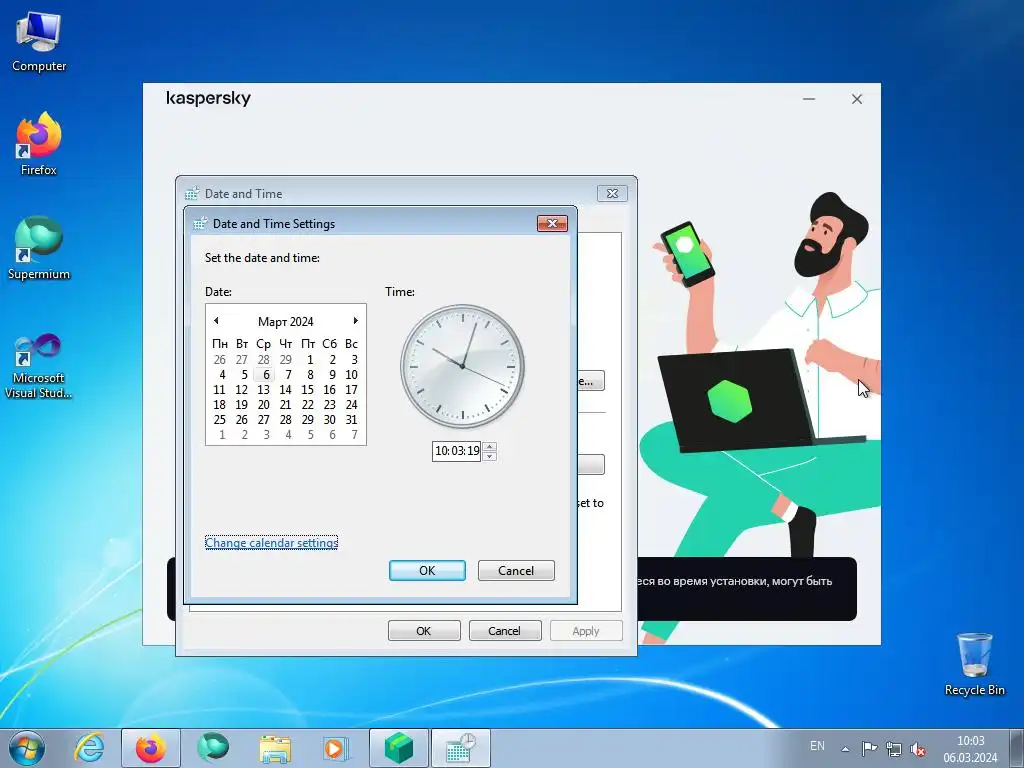This screenshot has height=768, width=1024.
Task: Confirm Date and Time Settings with OK
Action: (x=427, y=570)
